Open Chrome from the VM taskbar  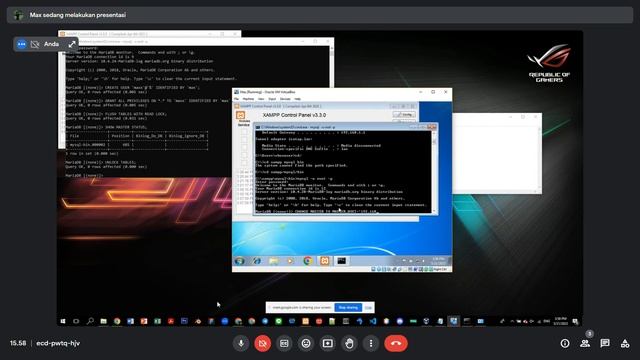(x=307, y=261)
